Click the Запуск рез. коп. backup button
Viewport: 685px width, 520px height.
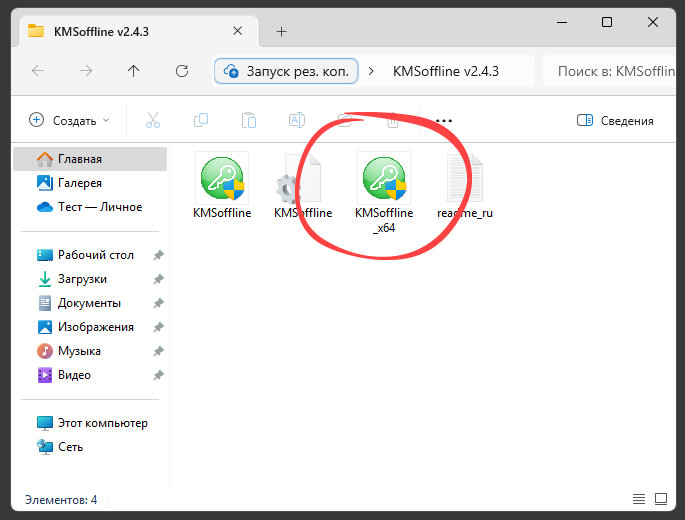(282, 71)
